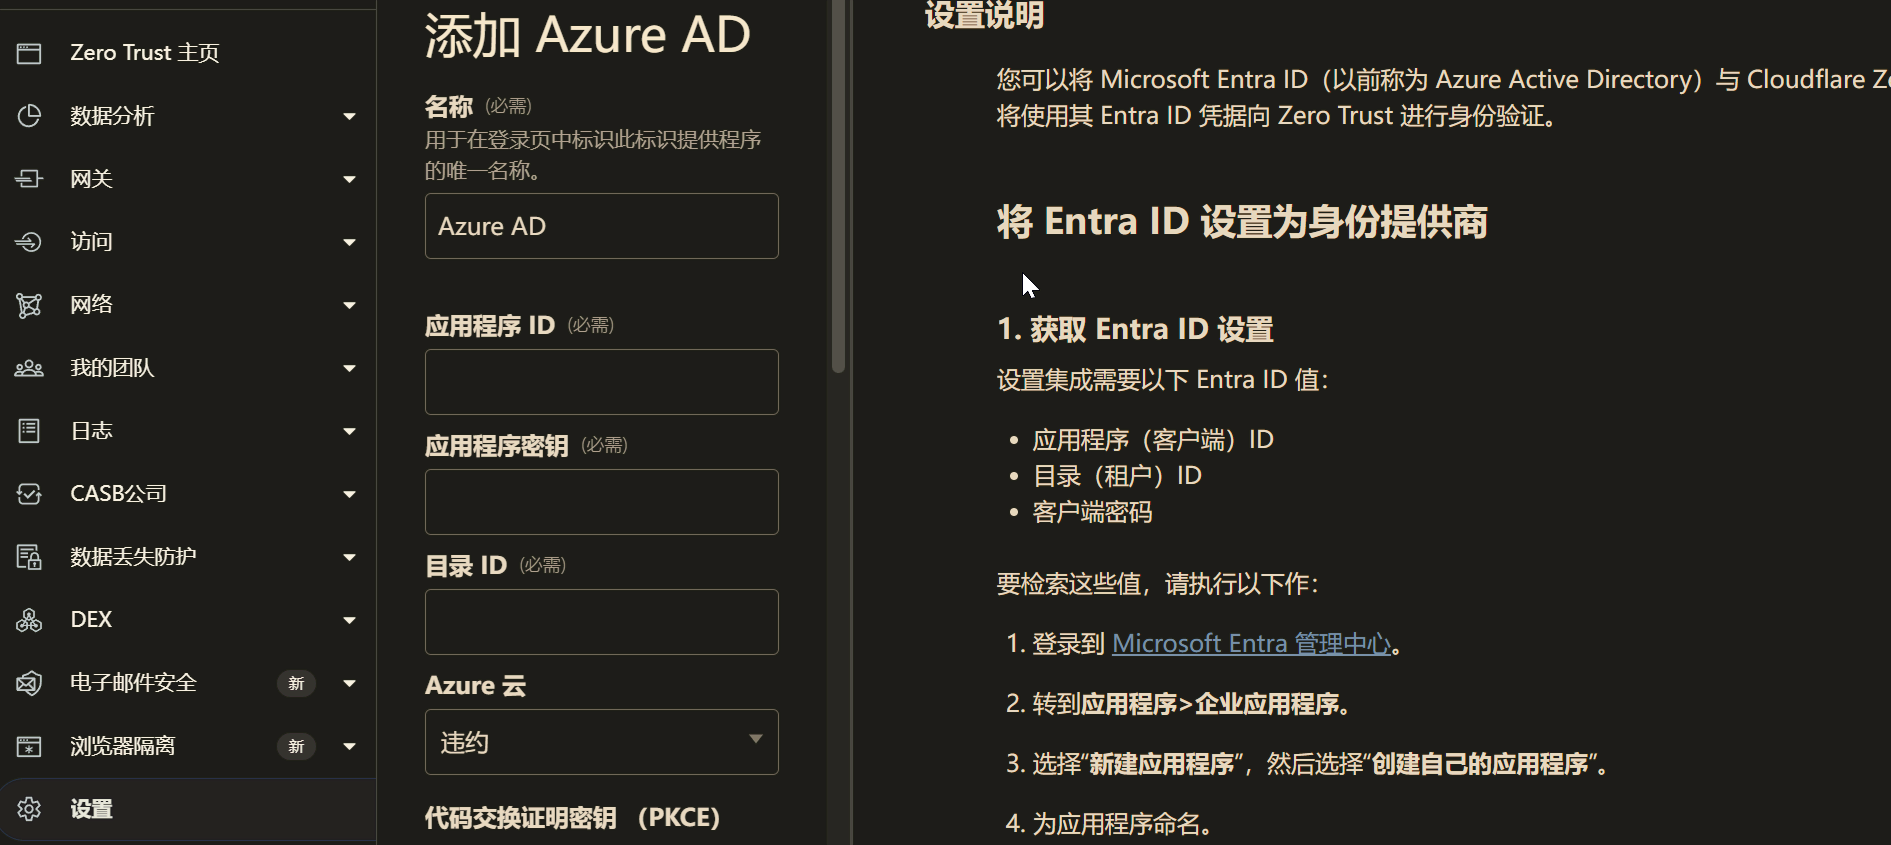Click the DEX icon
The height and width of the screenshot is (845, 1891).
29,620
